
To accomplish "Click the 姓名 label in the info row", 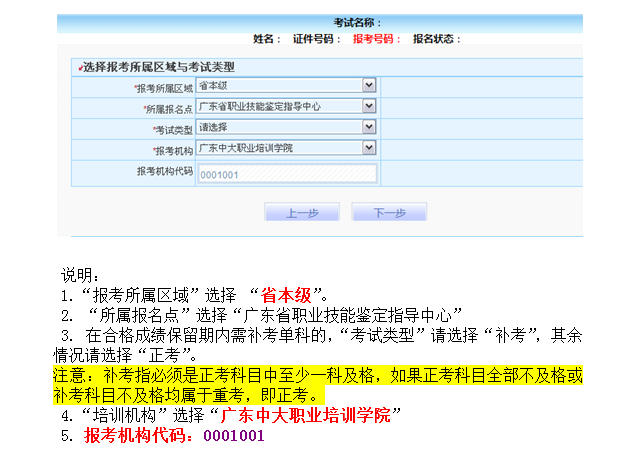I will pos(267,39).
